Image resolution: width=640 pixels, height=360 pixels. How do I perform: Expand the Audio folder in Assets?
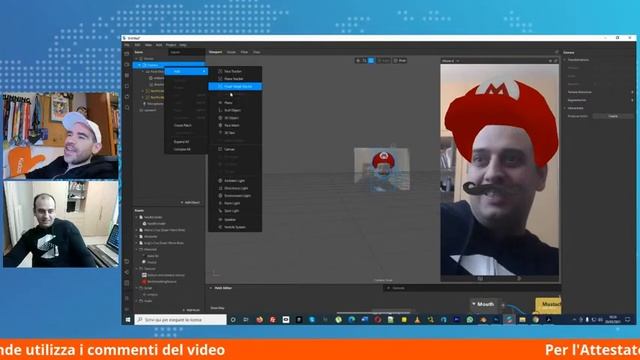coord(137,301)
